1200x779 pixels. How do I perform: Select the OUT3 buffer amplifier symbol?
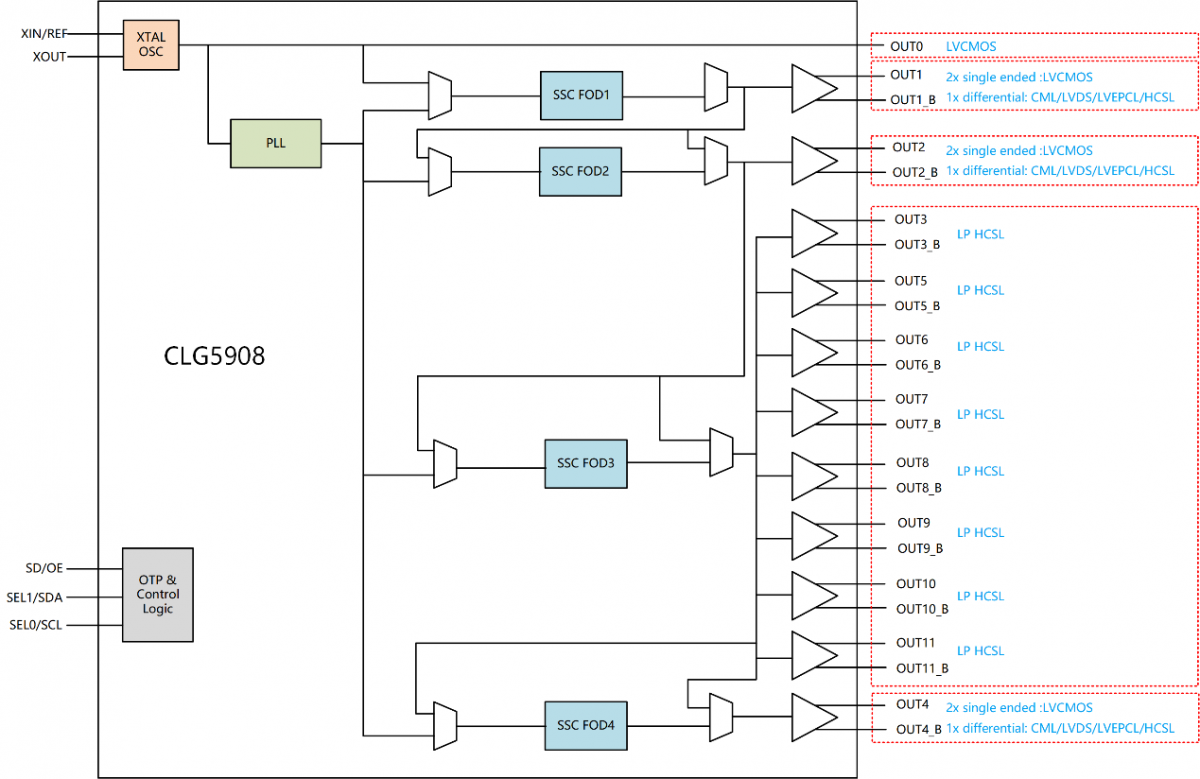tap(814, 233)
